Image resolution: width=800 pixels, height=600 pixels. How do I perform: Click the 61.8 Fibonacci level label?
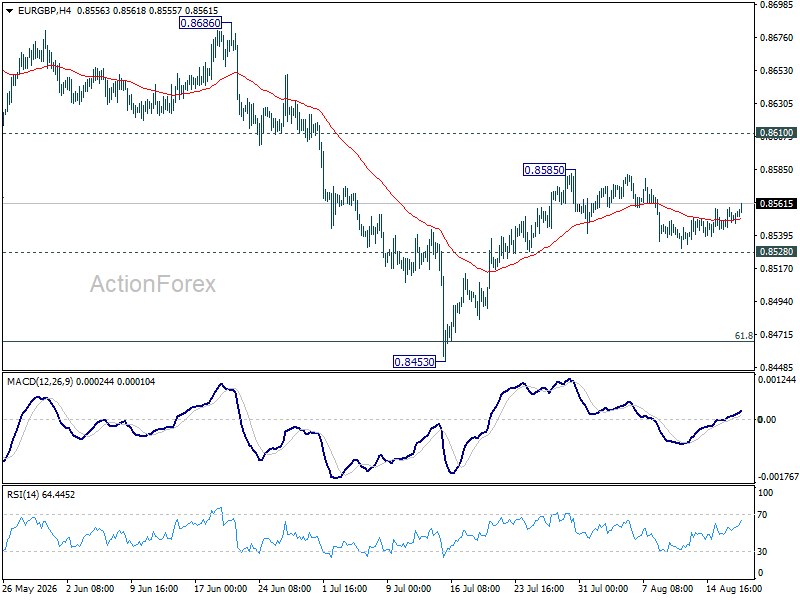tap(743, 336)
